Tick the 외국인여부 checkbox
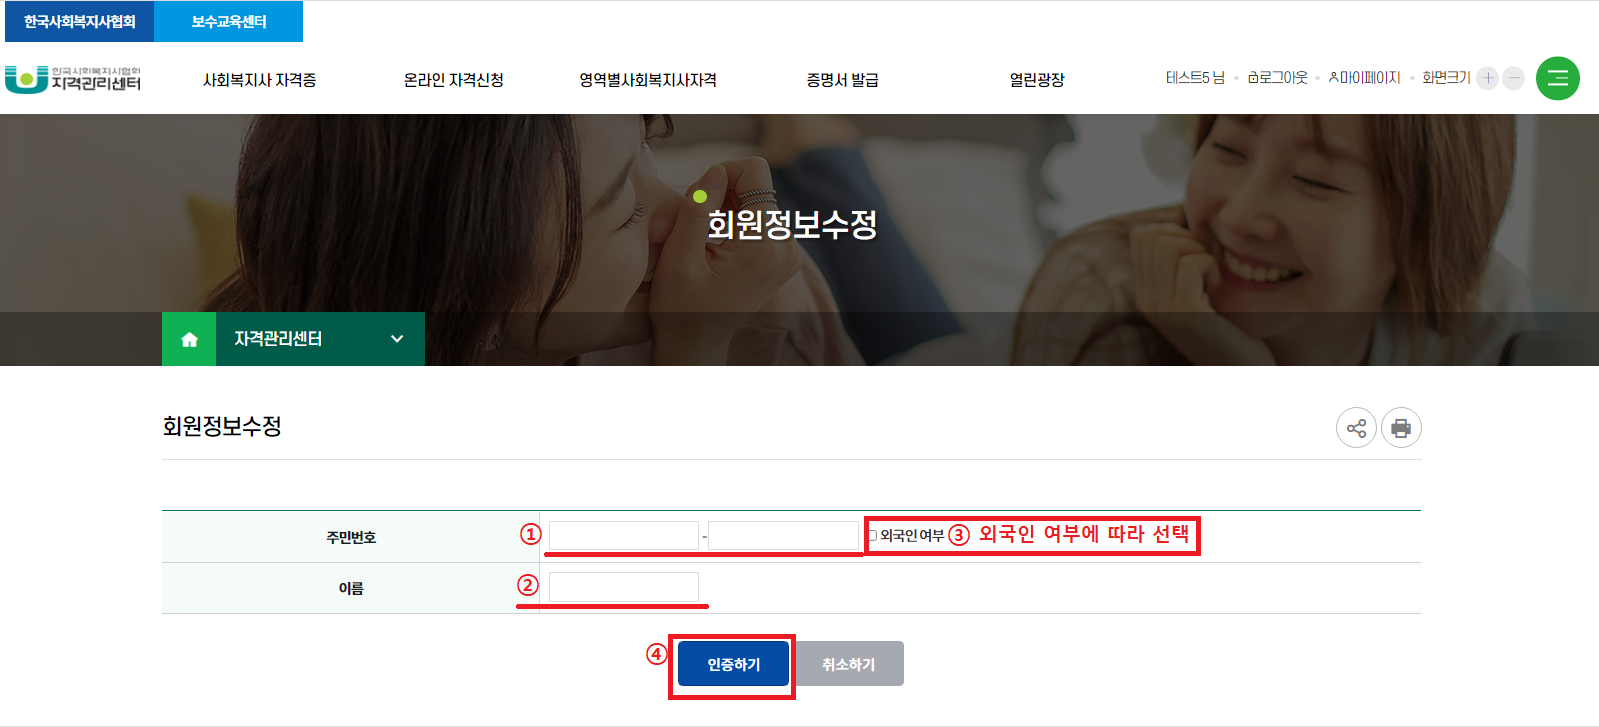Image resolution: width=1599 pixels, height=727 pixels. click(872, 536)
